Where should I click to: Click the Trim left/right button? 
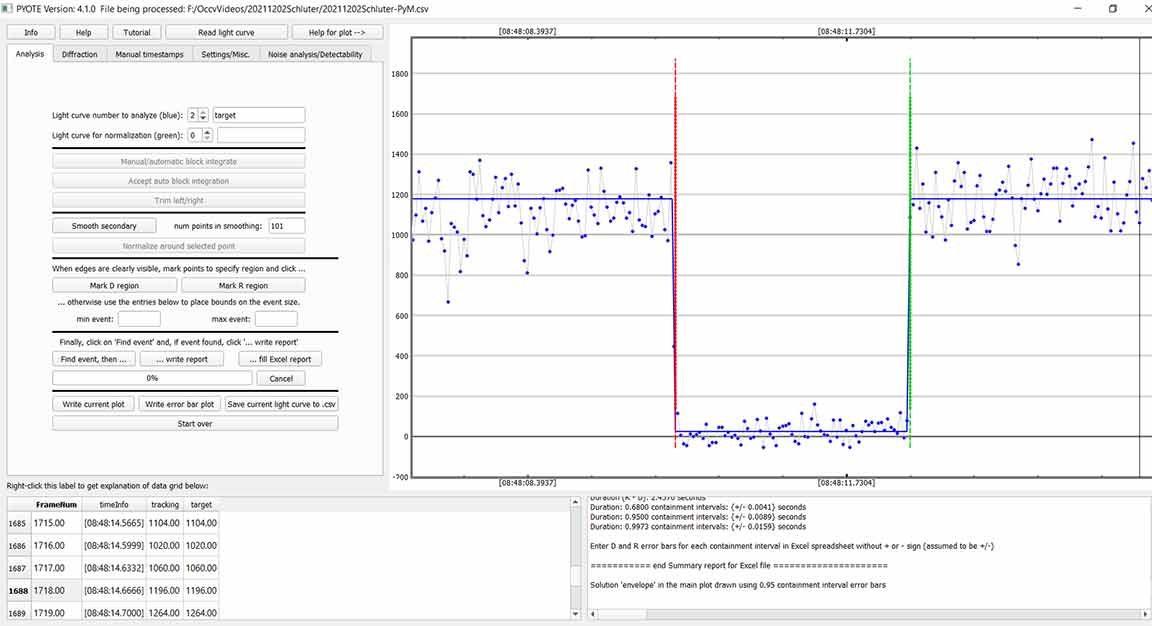pyautogui.click(x=179, y=201)
